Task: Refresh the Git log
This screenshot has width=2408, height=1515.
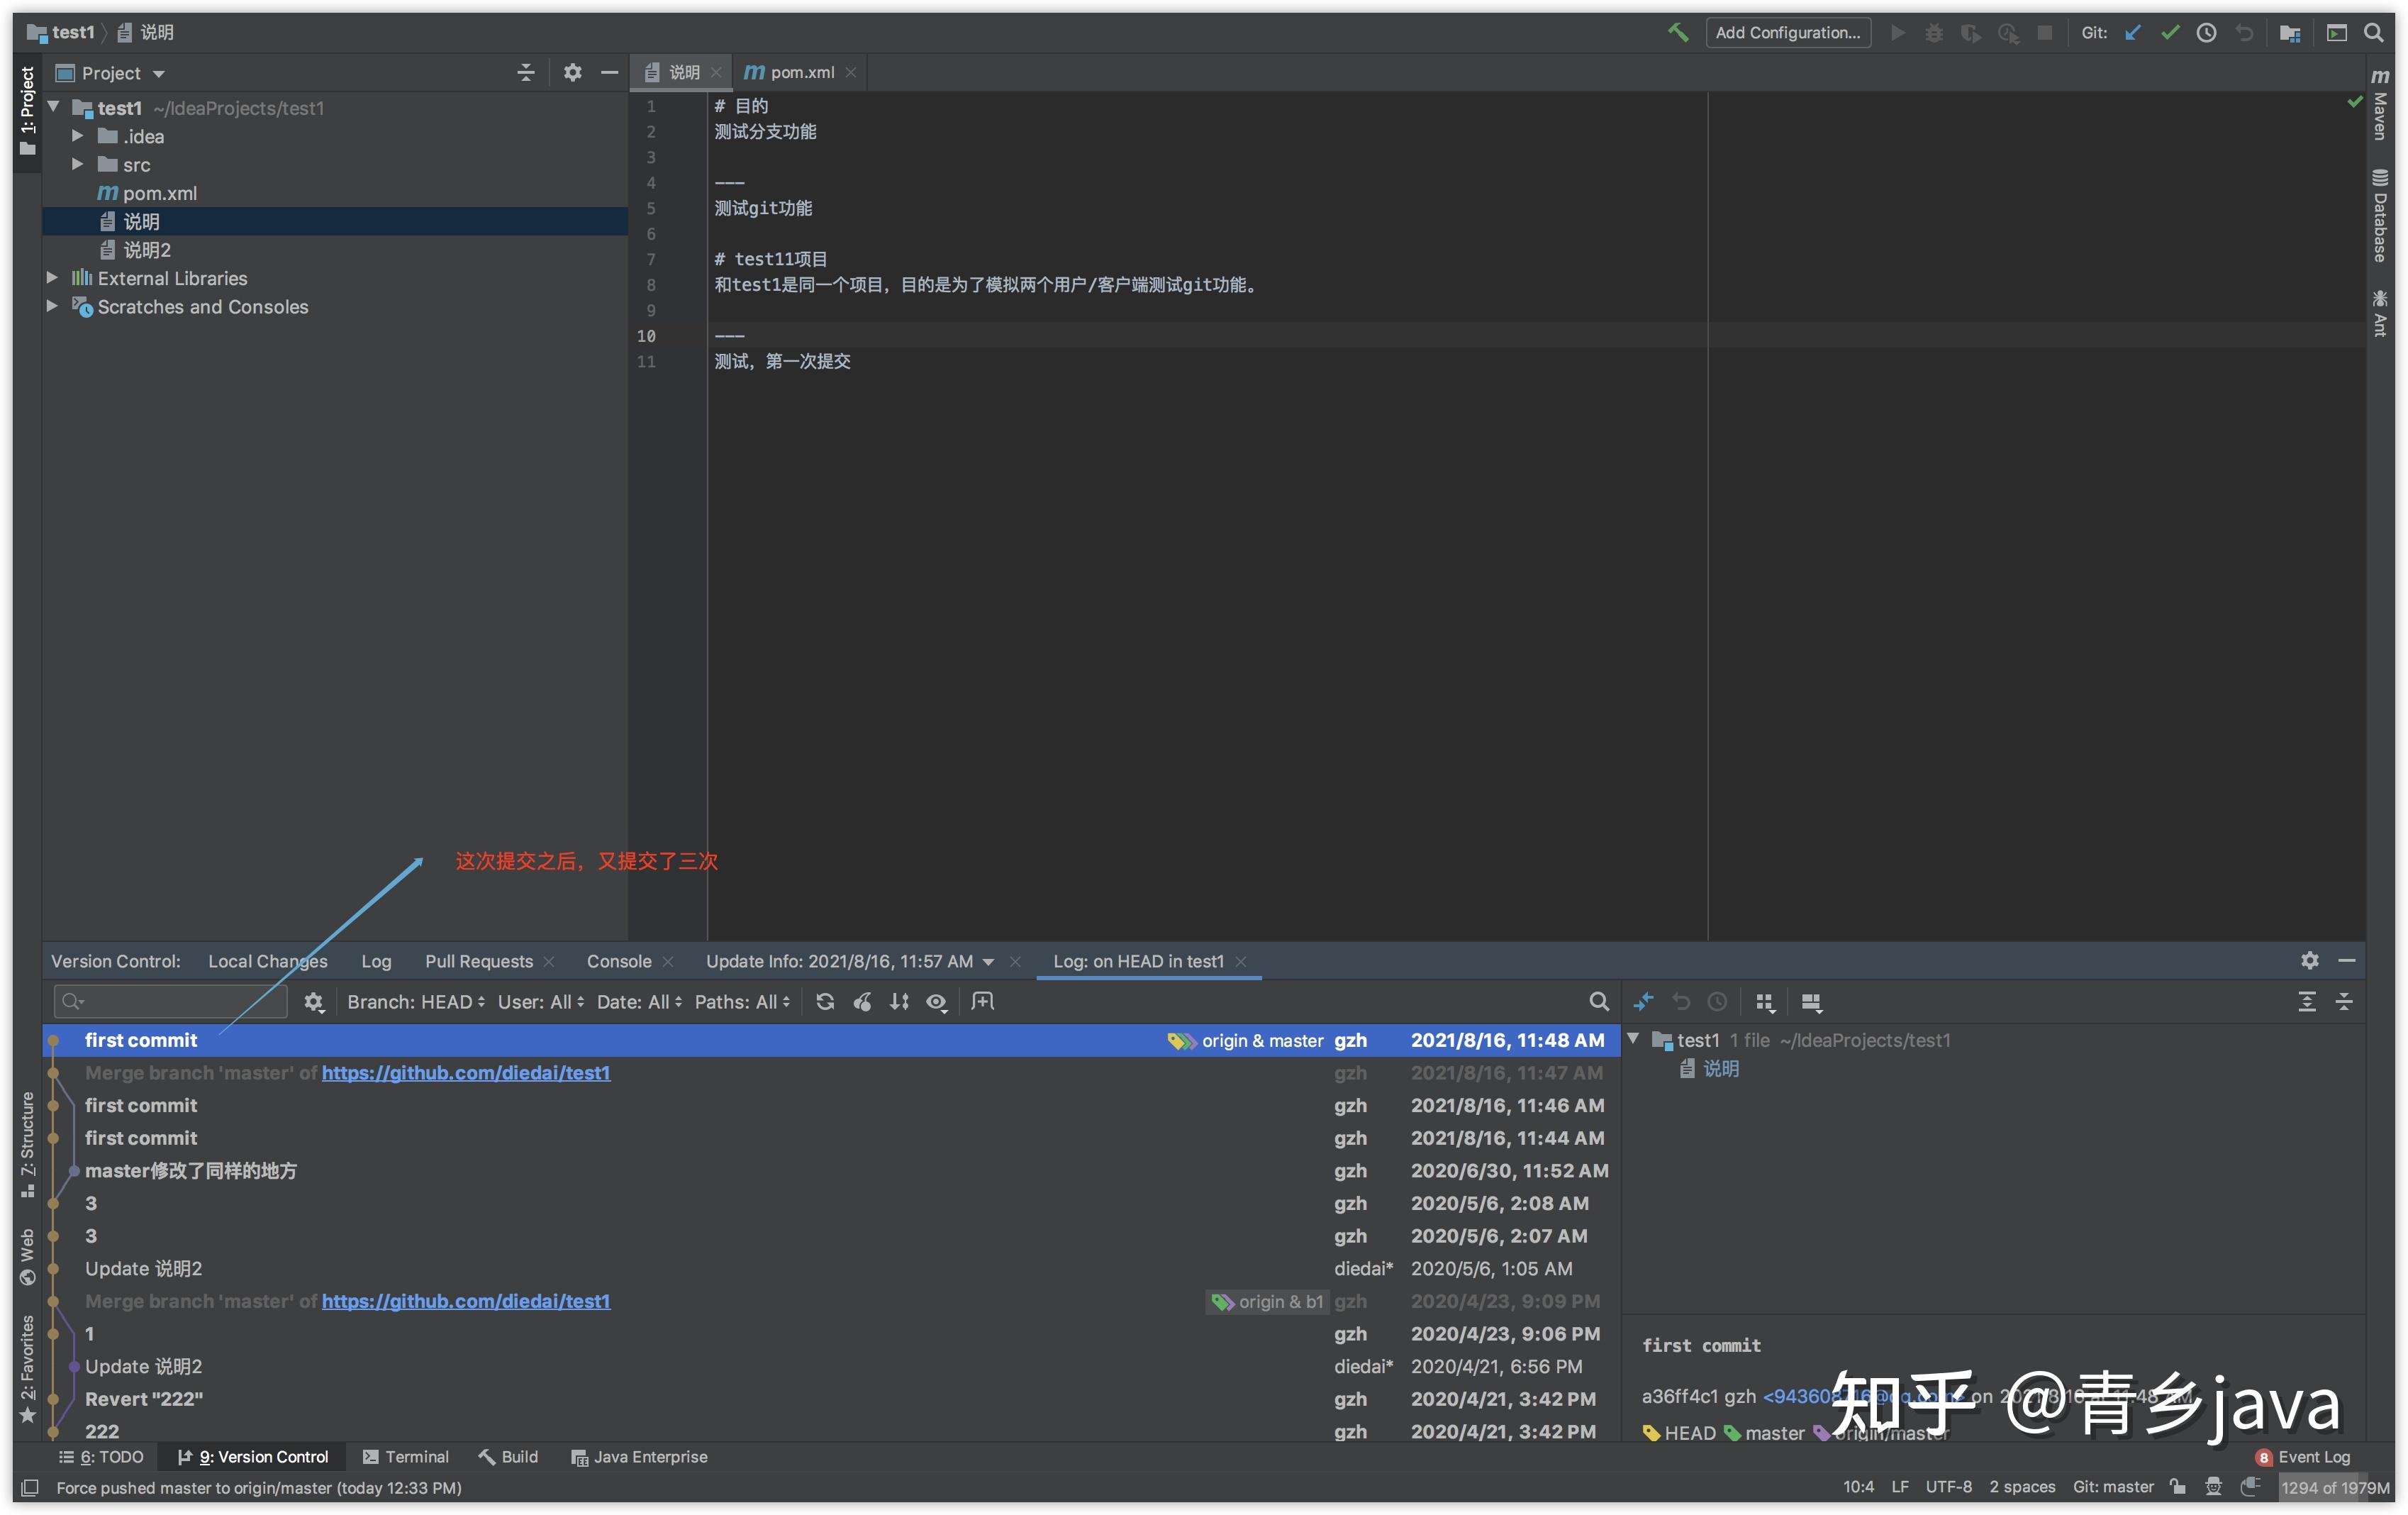Action: point(825,1002)
